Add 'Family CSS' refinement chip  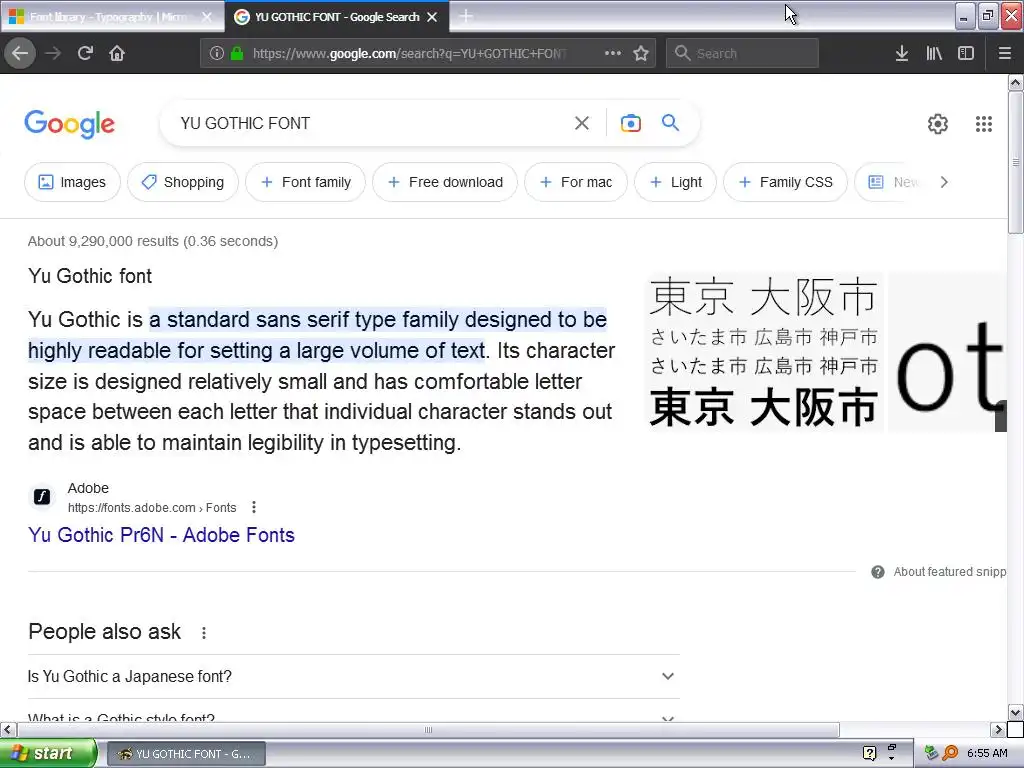(x=786, y=182)
